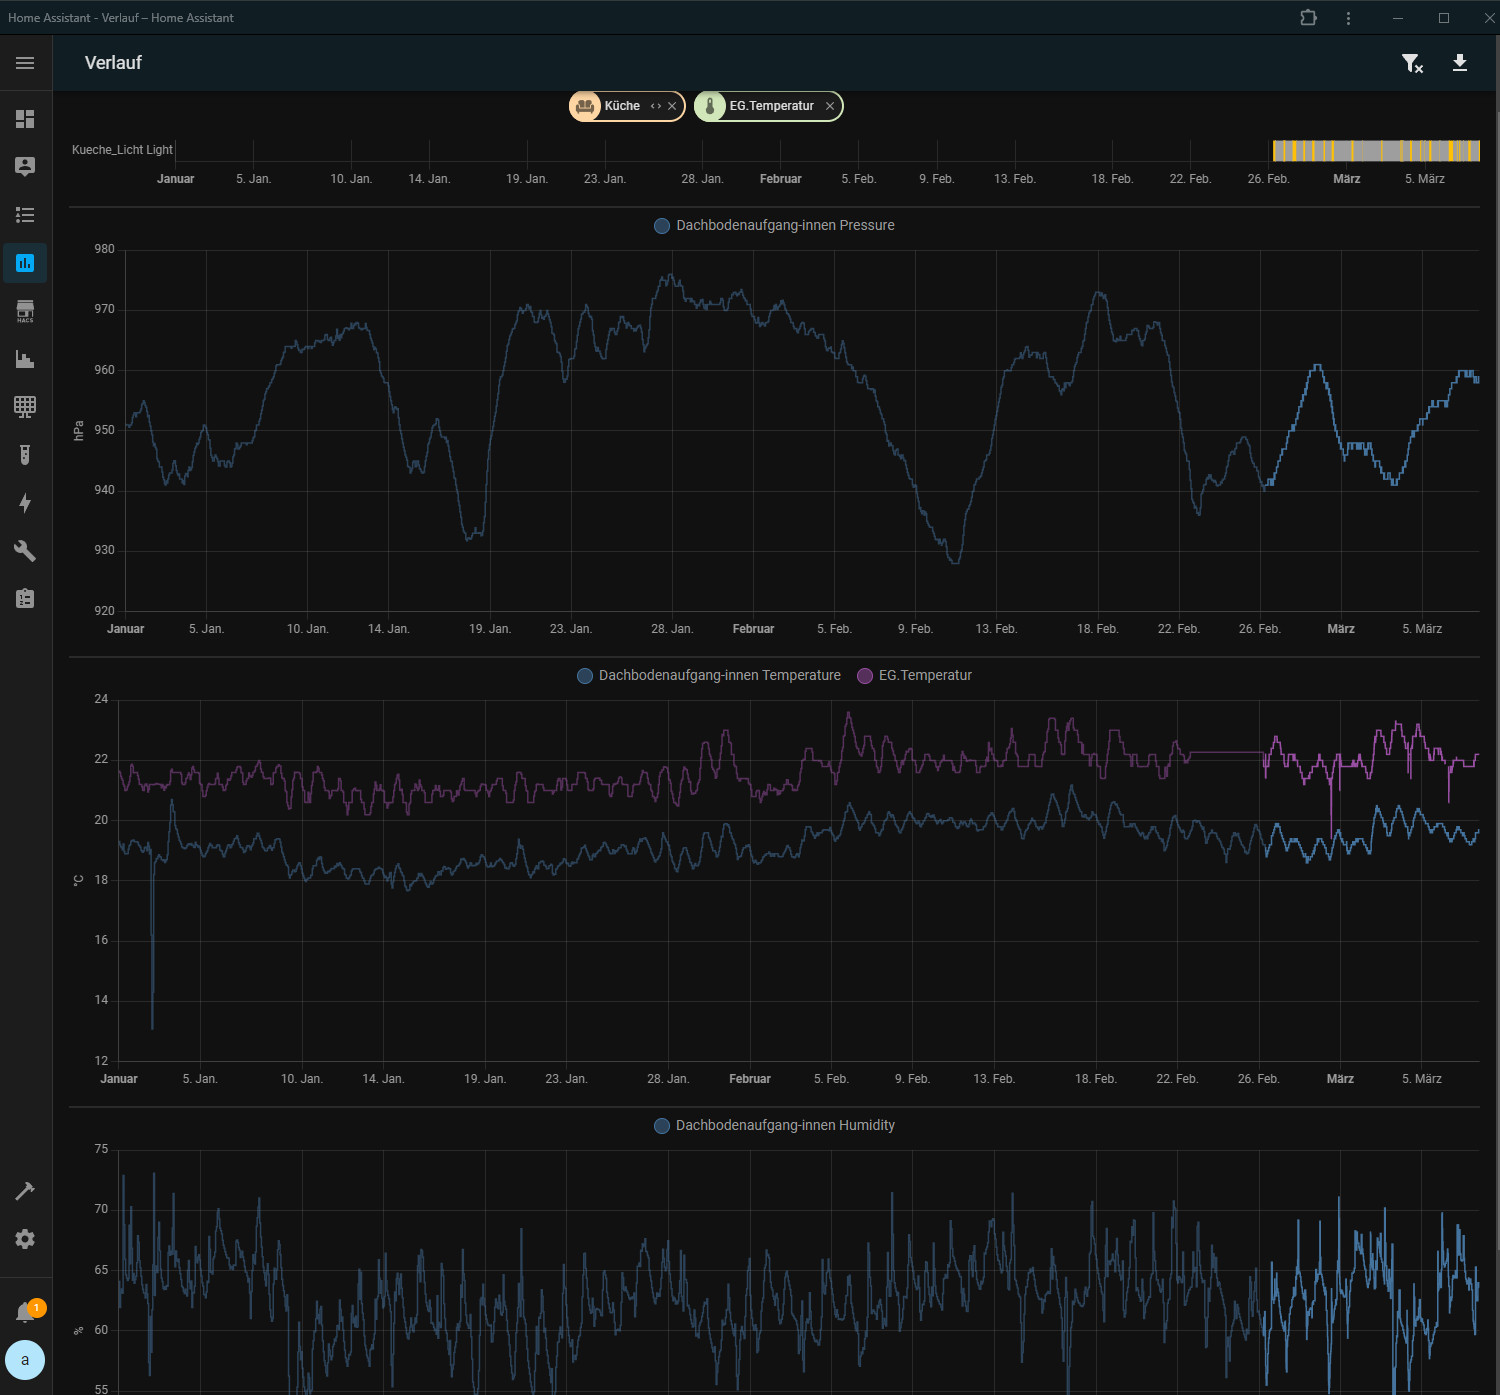The height and width of the screenshot is (1395, 1500).
Task: Open notifications bell with badge
Action: click(x=25, y=1312)
